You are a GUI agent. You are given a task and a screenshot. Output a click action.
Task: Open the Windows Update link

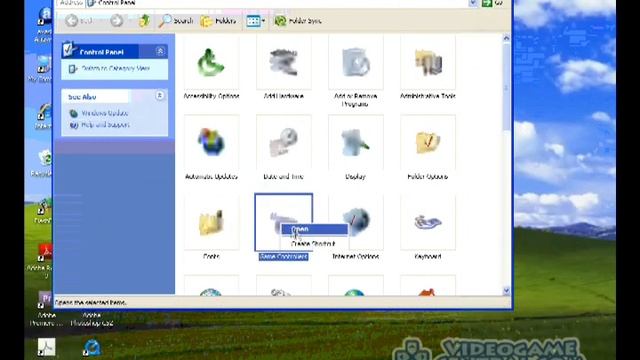(x=104, y=113)
